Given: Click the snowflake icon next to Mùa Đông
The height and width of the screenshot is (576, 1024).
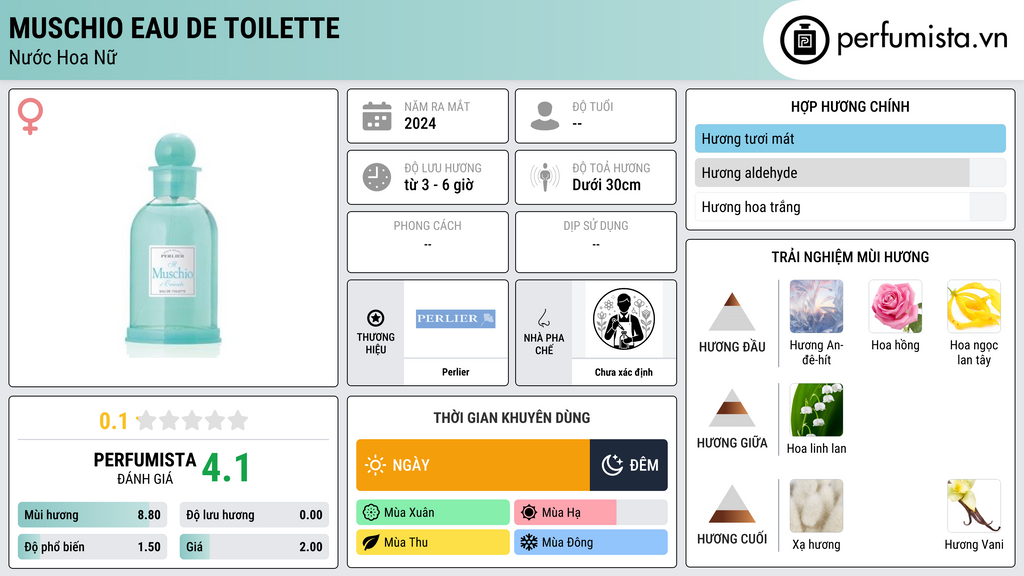Looking at the screenshot, I should [529, 543].
